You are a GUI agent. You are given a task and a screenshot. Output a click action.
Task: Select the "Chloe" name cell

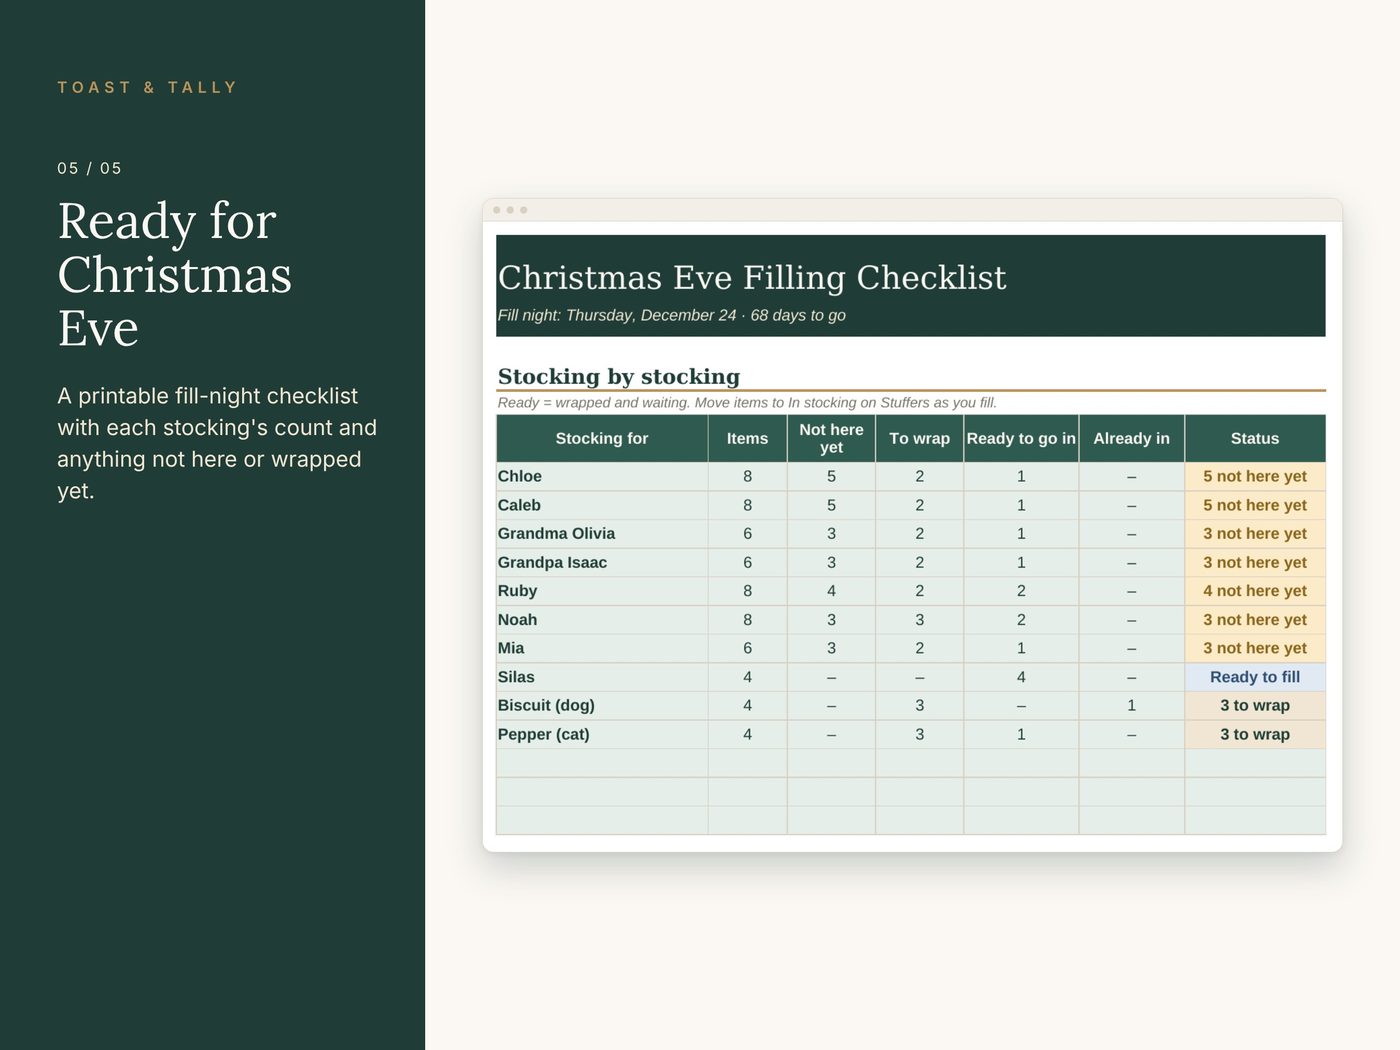(602, 476)
